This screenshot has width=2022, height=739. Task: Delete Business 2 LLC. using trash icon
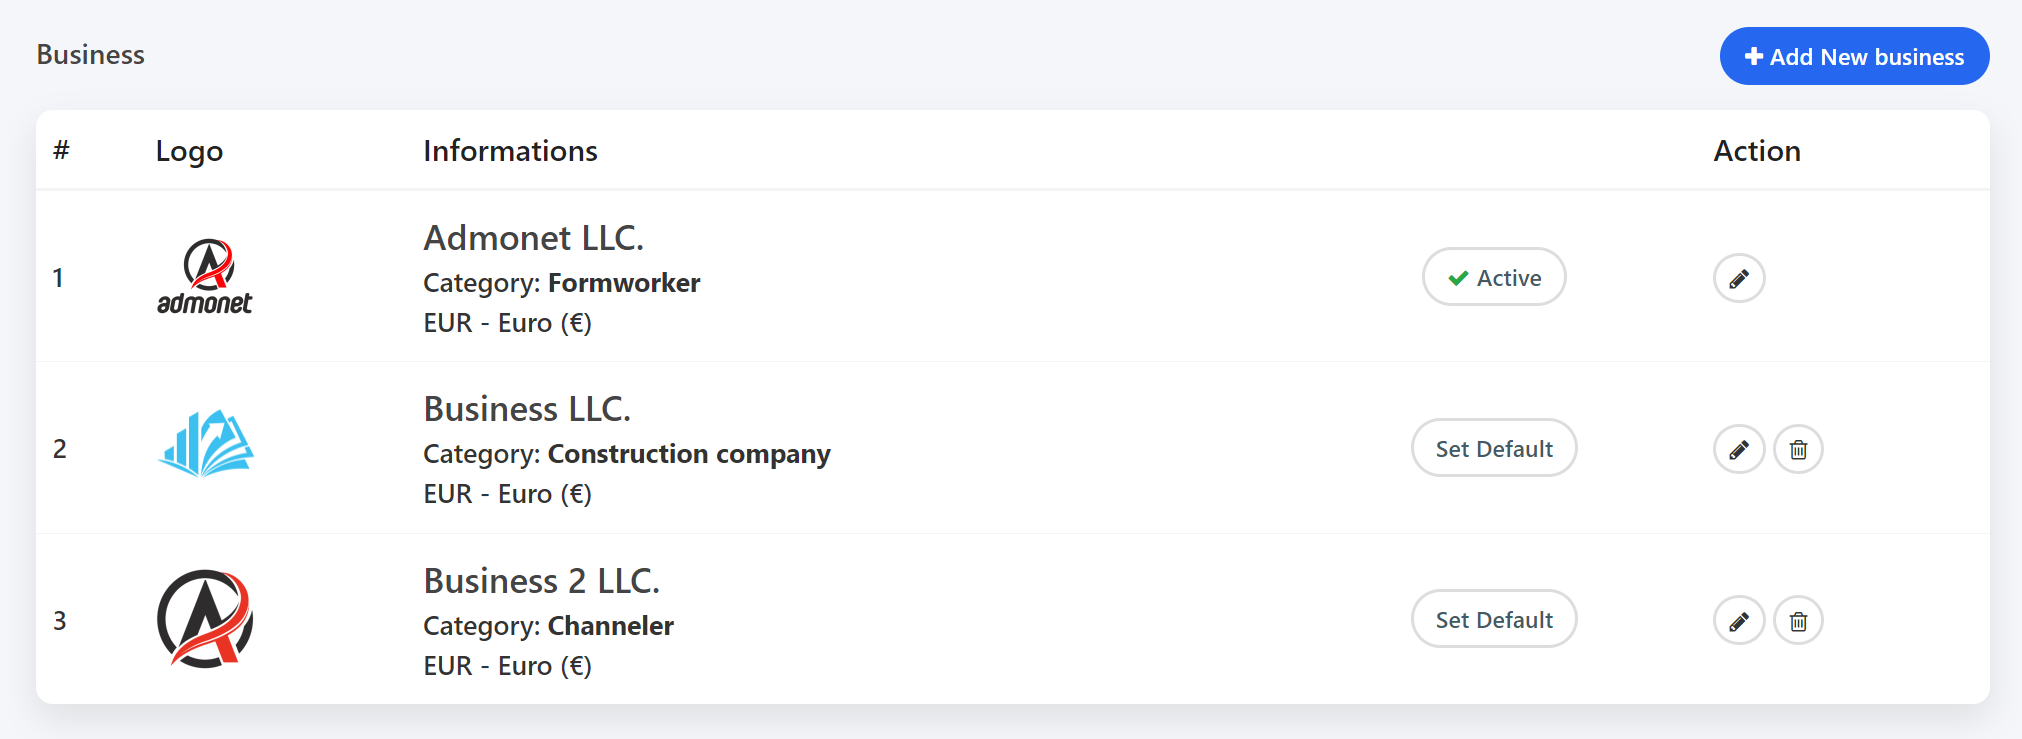tap(1798, 621)
